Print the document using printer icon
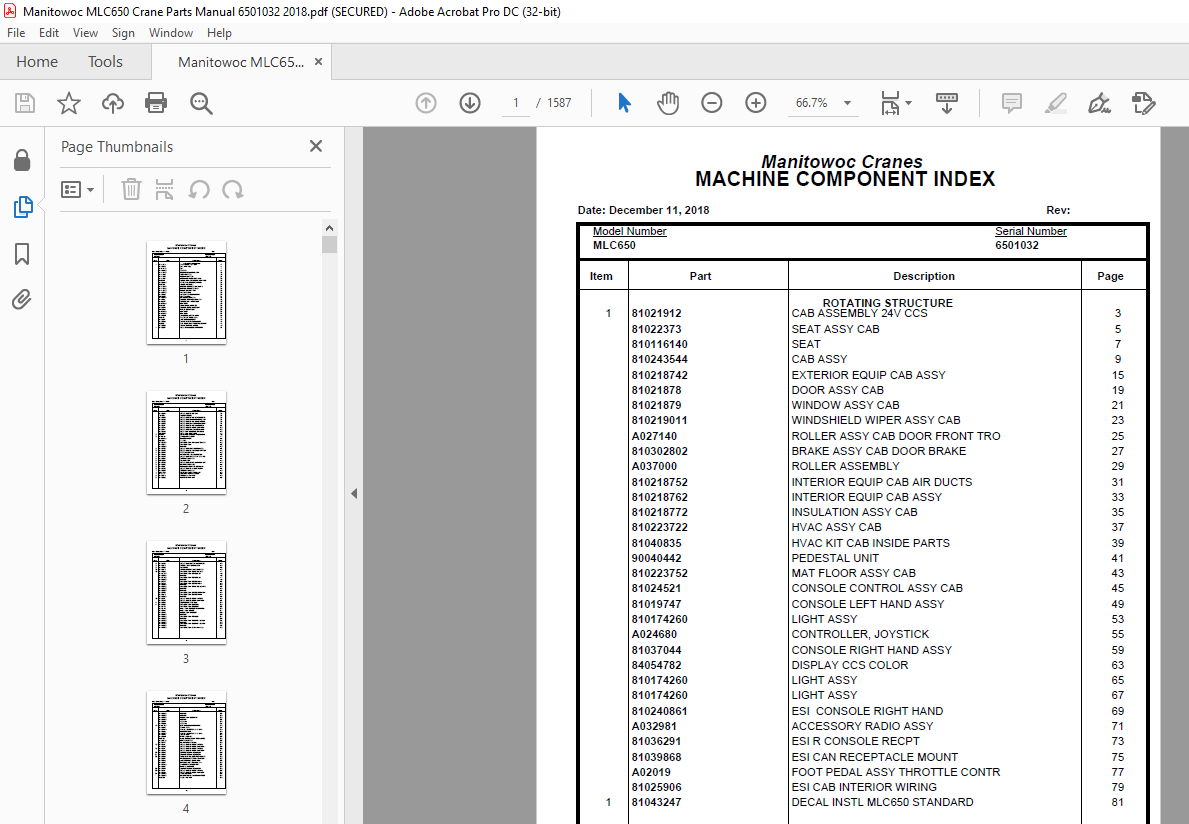Image resolution: width=1189 pixels, height=824 pixels. pos(156,103)
